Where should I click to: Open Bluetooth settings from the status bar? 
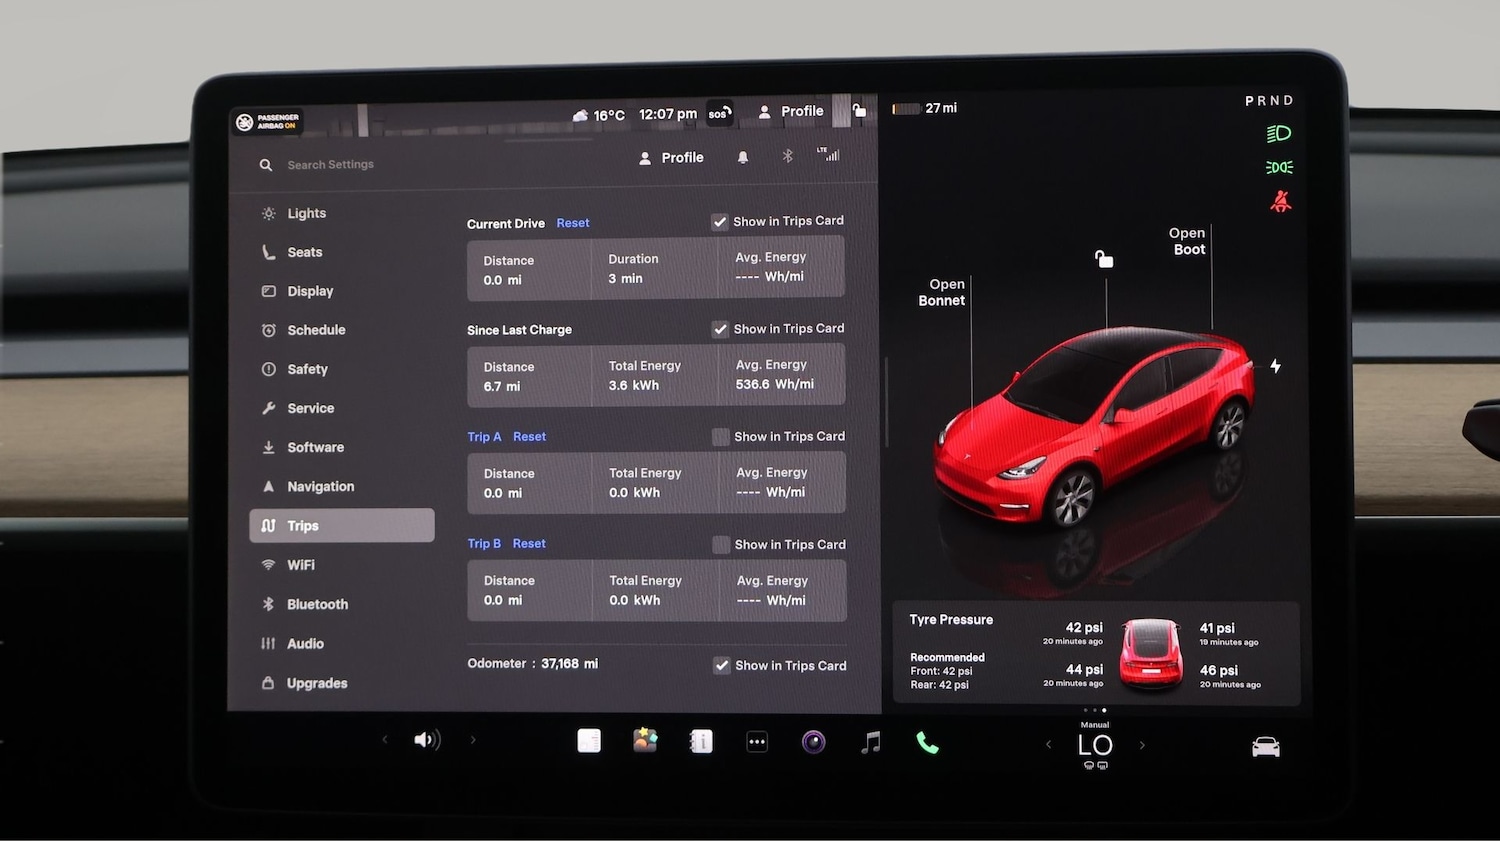coord(787,156)
